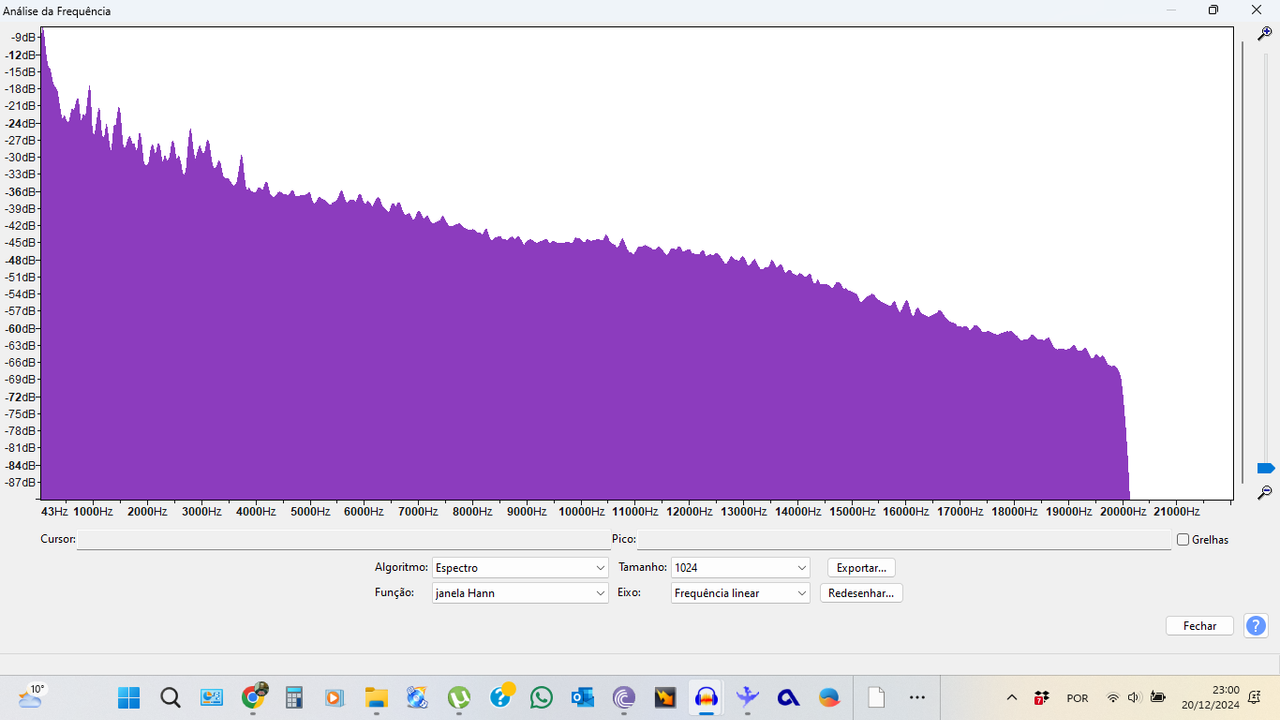Image resolution: width=1280 pixels, height=720 pixels.
Task: Open Outlook from the taskbar
Action: point(583,697)
